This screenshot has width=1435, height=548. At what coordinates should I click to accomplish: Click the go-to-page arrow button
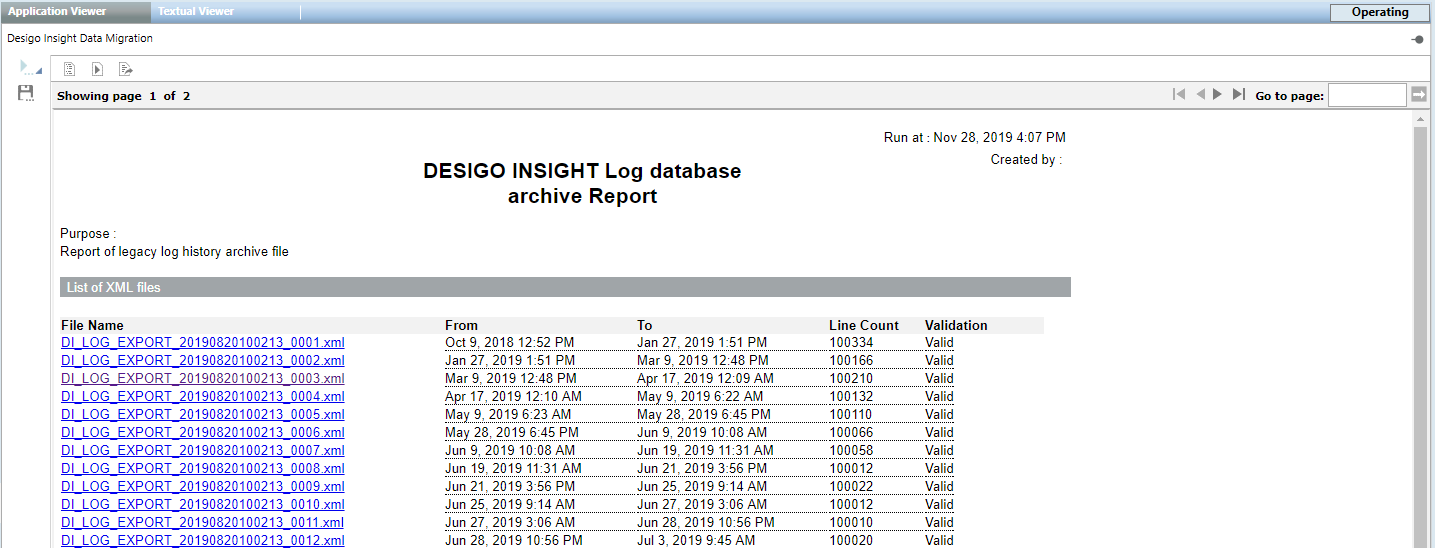(x=1419, y=95)
